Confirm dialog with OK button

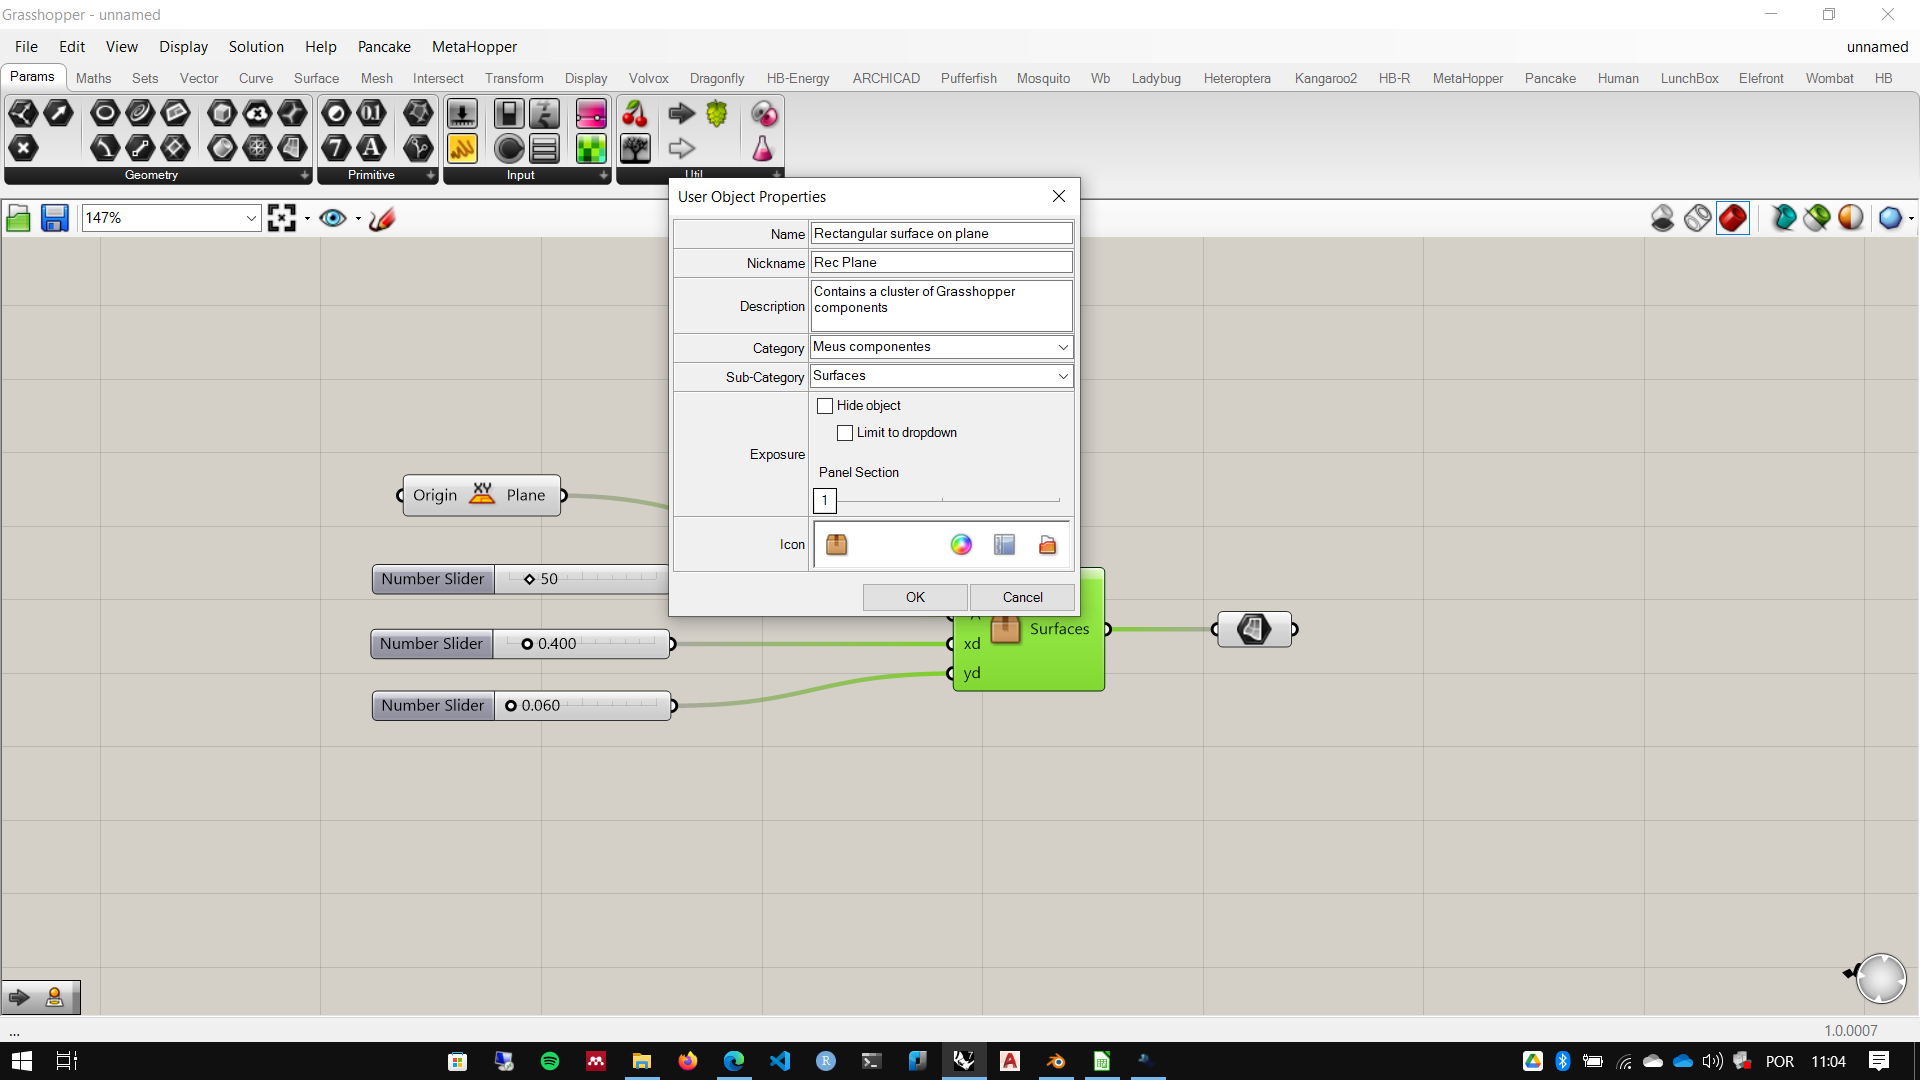tap(915, 597)
